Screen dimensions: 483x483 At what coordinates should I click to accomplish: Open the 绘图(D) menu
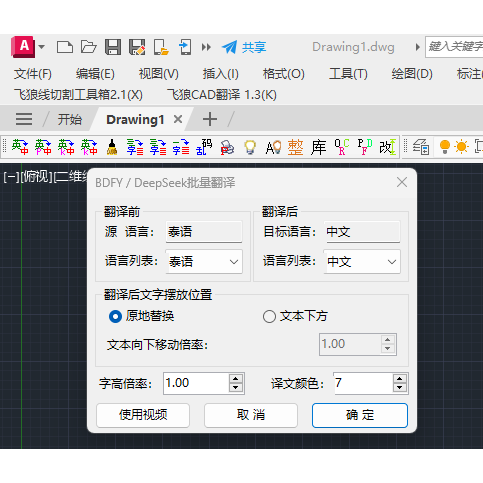412,74
